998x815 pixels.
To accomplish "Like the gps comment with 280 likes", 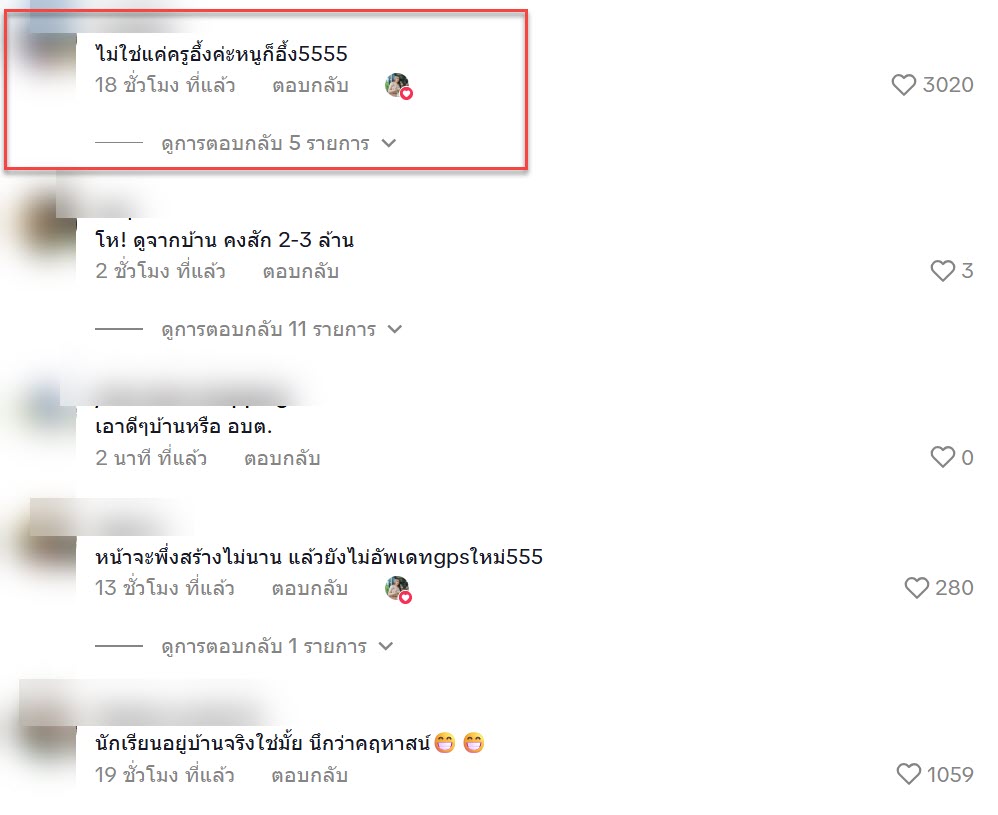I will [x=917, y=588].
